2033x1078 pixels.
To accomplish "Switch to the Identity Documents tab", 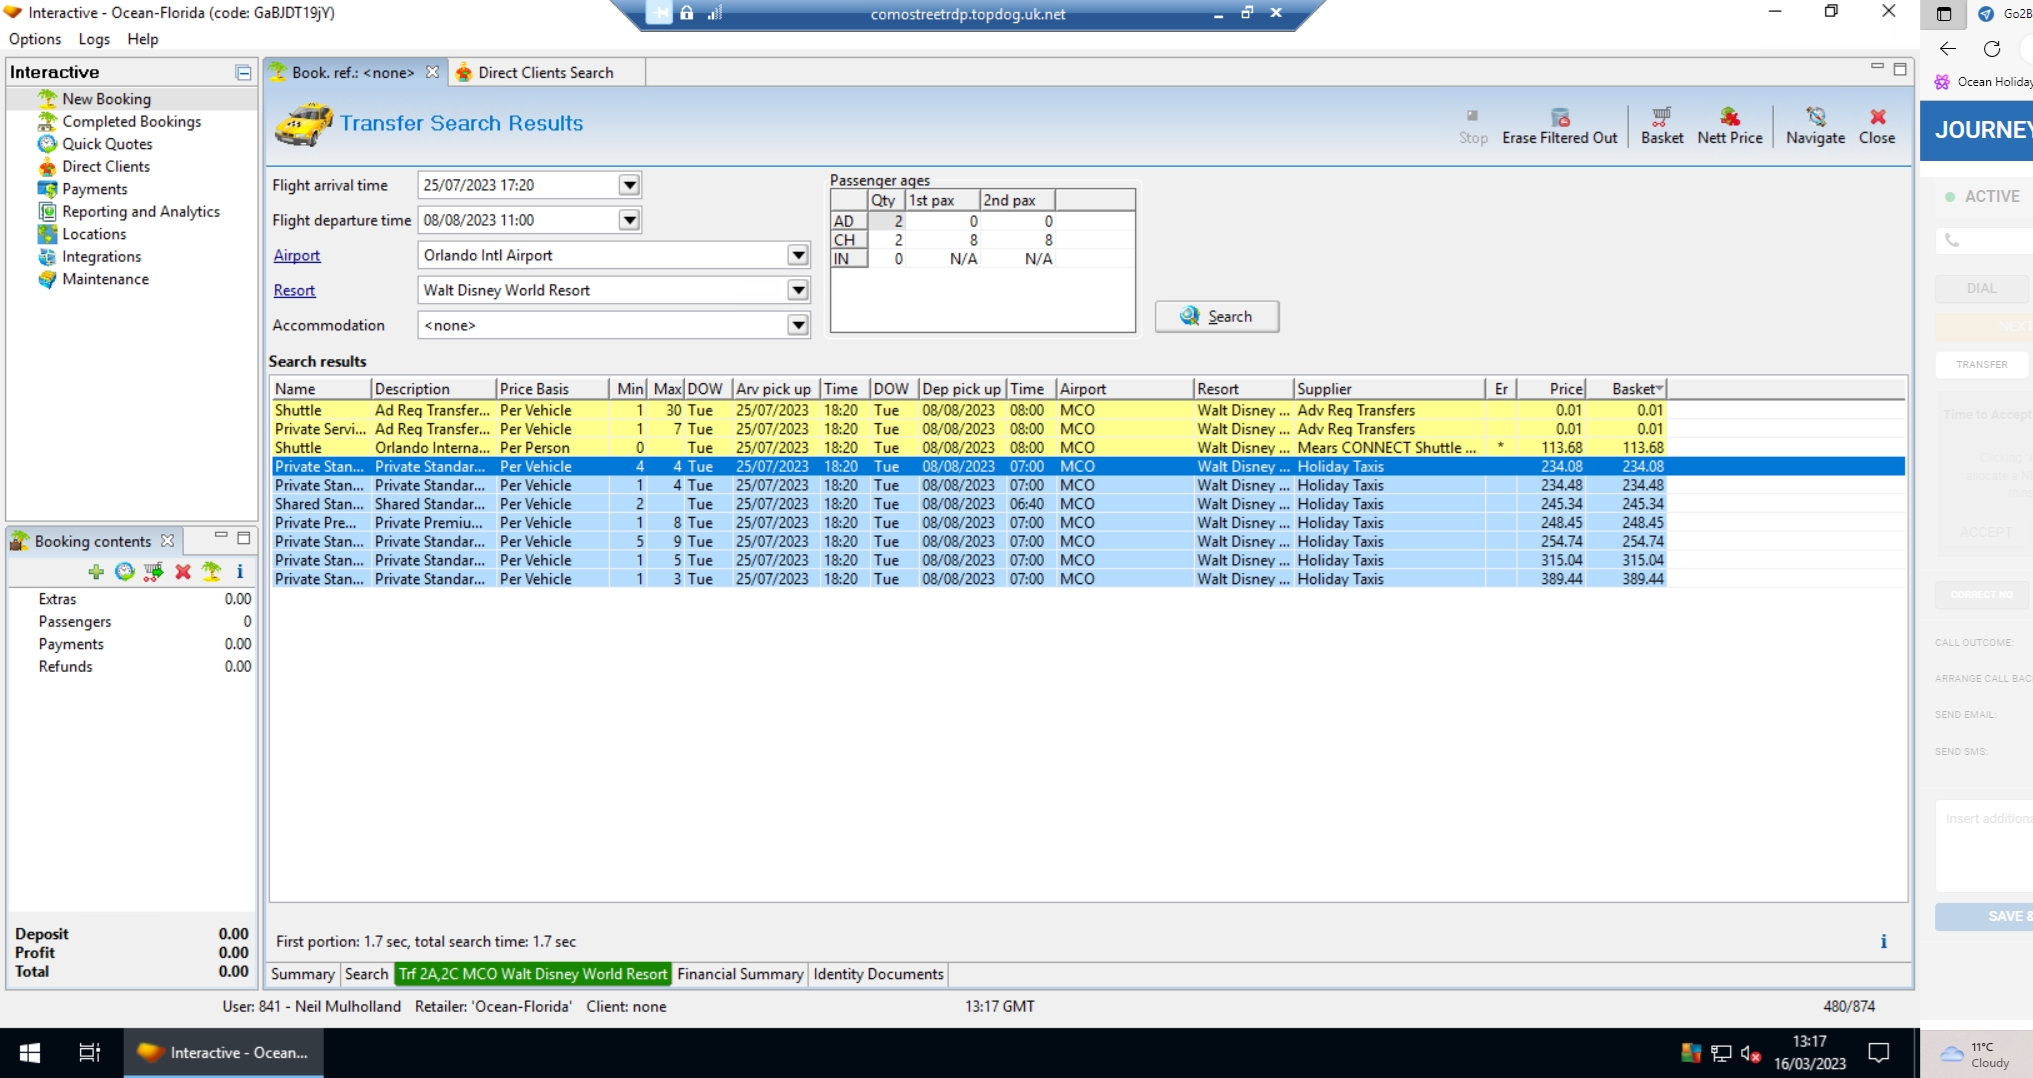I will (x=878, y=974).
